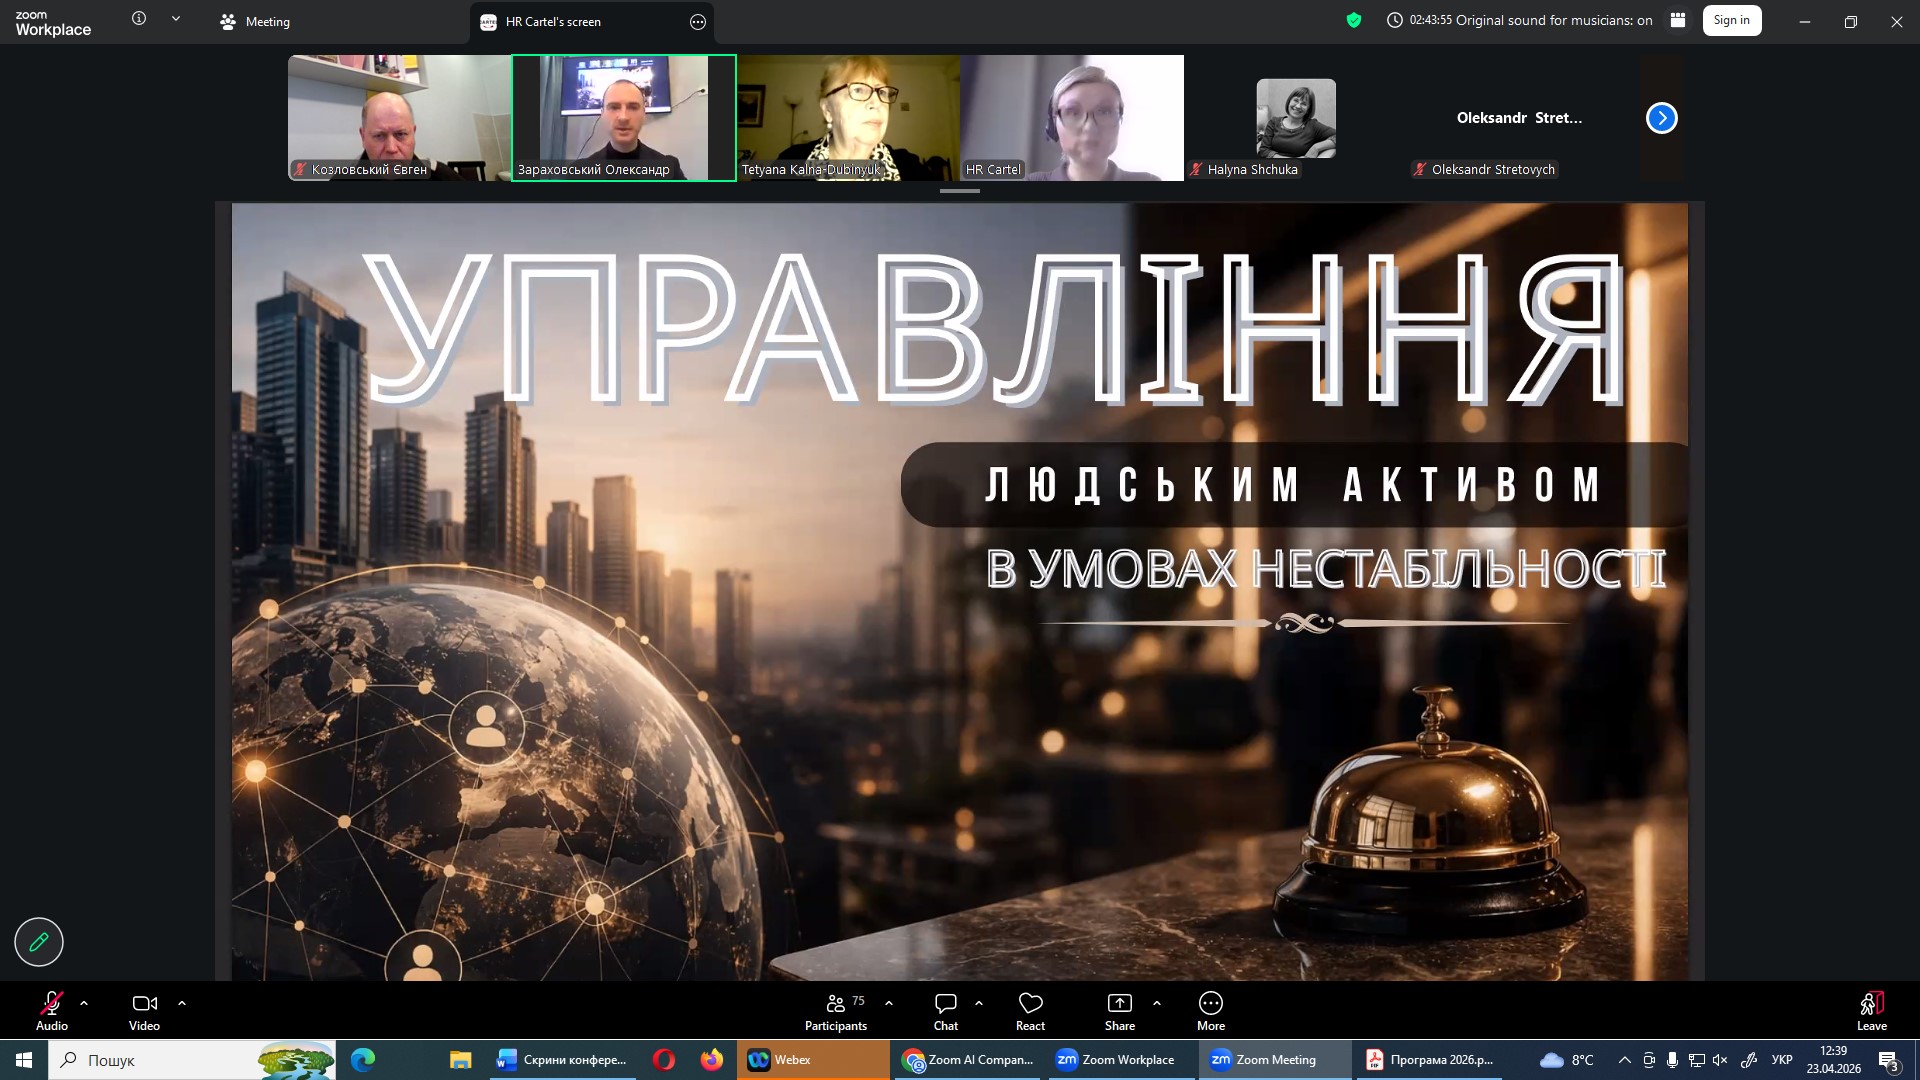1920x1080 pixels.
Task: Switch to the Meeting tab
Action: (255, 22)
